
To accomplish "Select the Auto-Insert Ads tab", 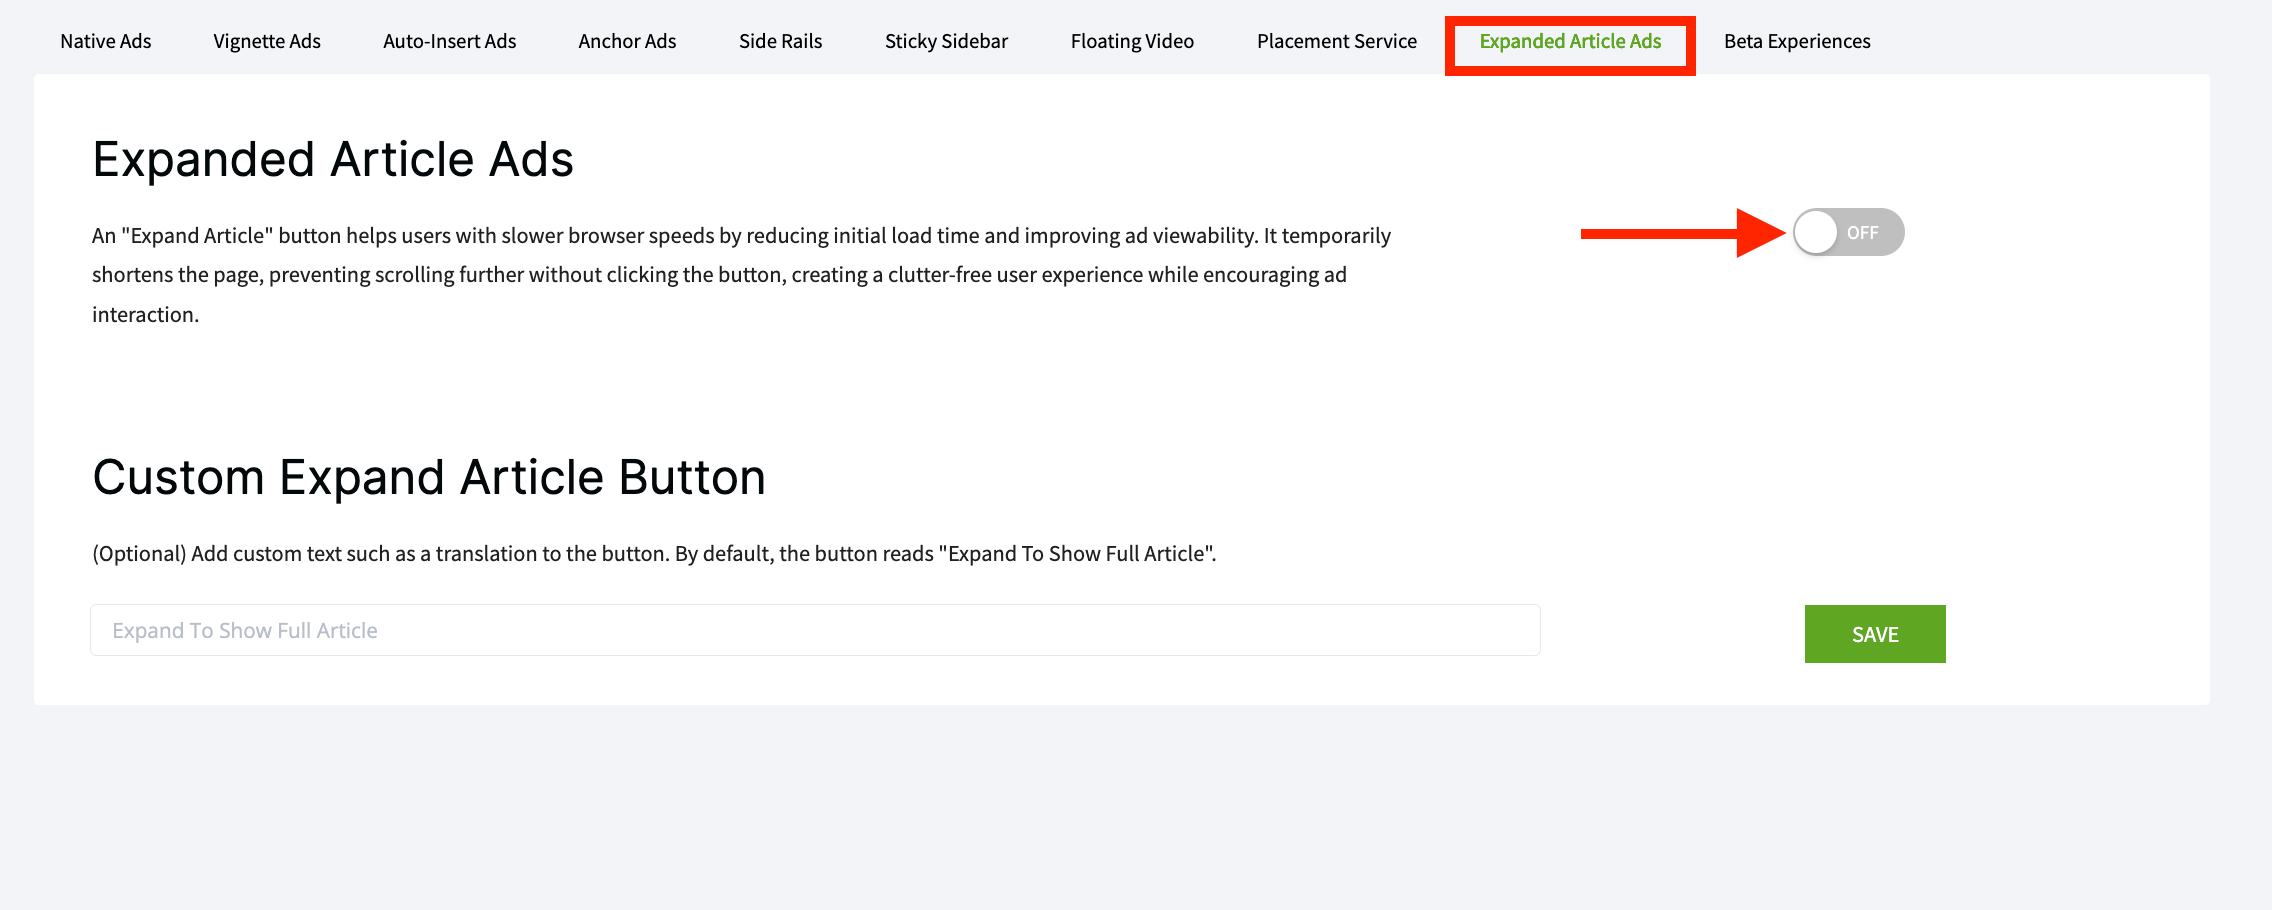I will tap(450, 41).
